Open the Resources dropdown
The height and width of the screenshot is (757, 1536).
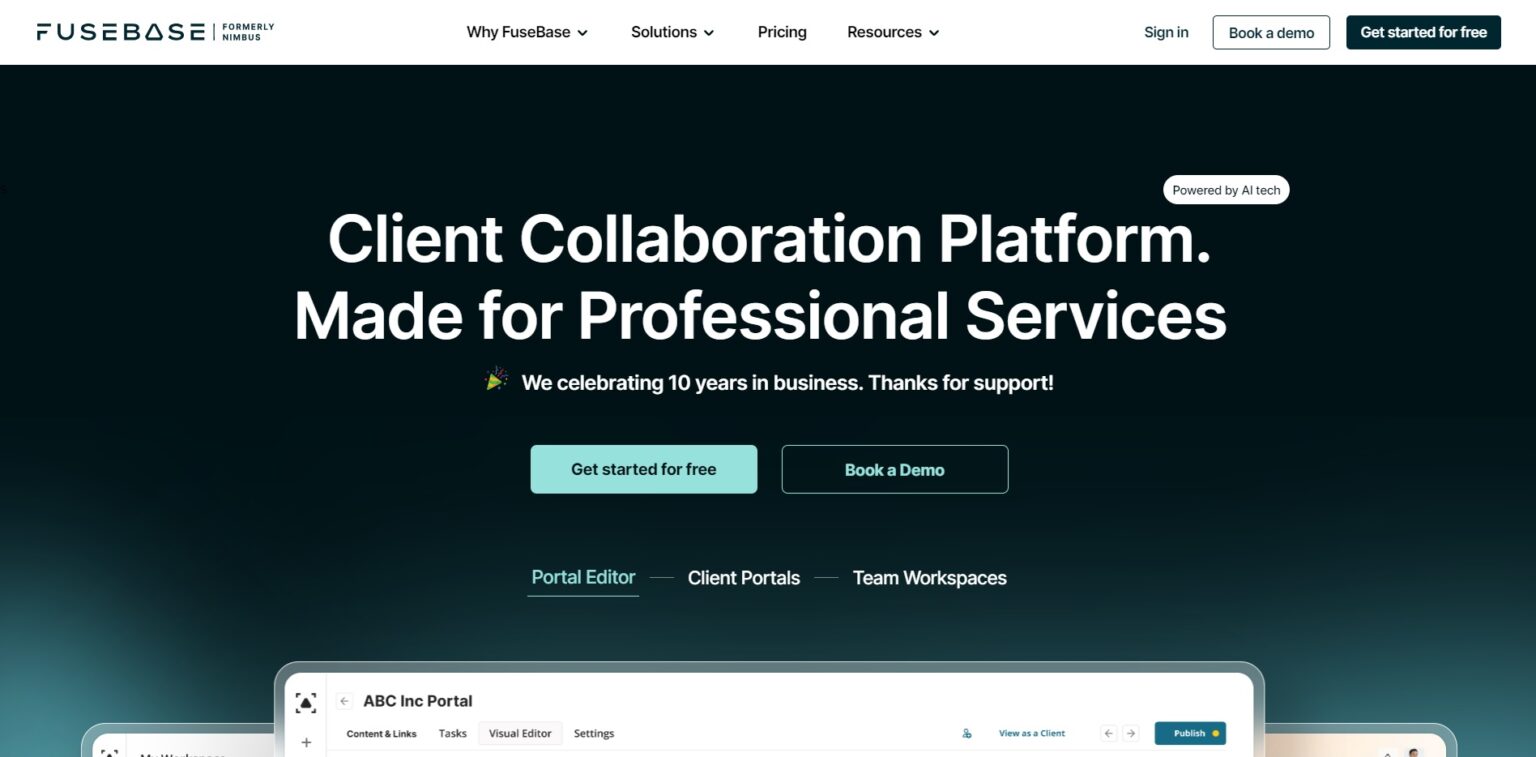[892, 32]
